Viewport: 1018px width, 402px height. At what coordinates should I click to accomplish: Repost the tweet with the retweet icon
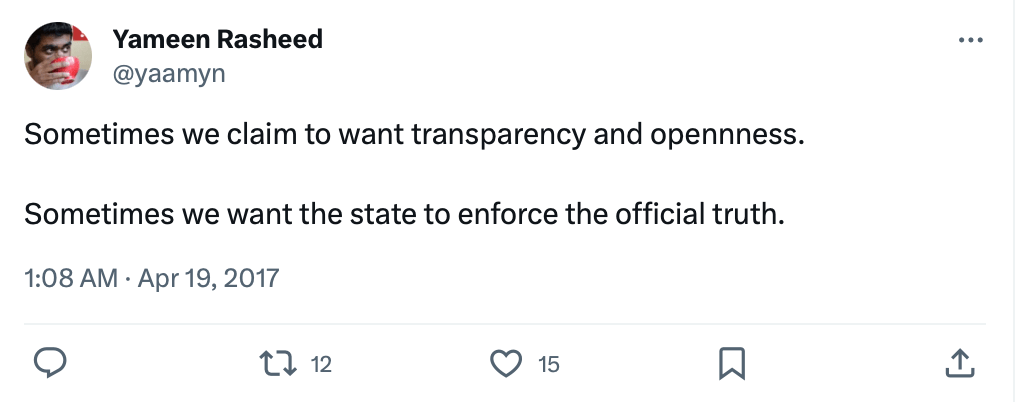click(x=281, y=363)
